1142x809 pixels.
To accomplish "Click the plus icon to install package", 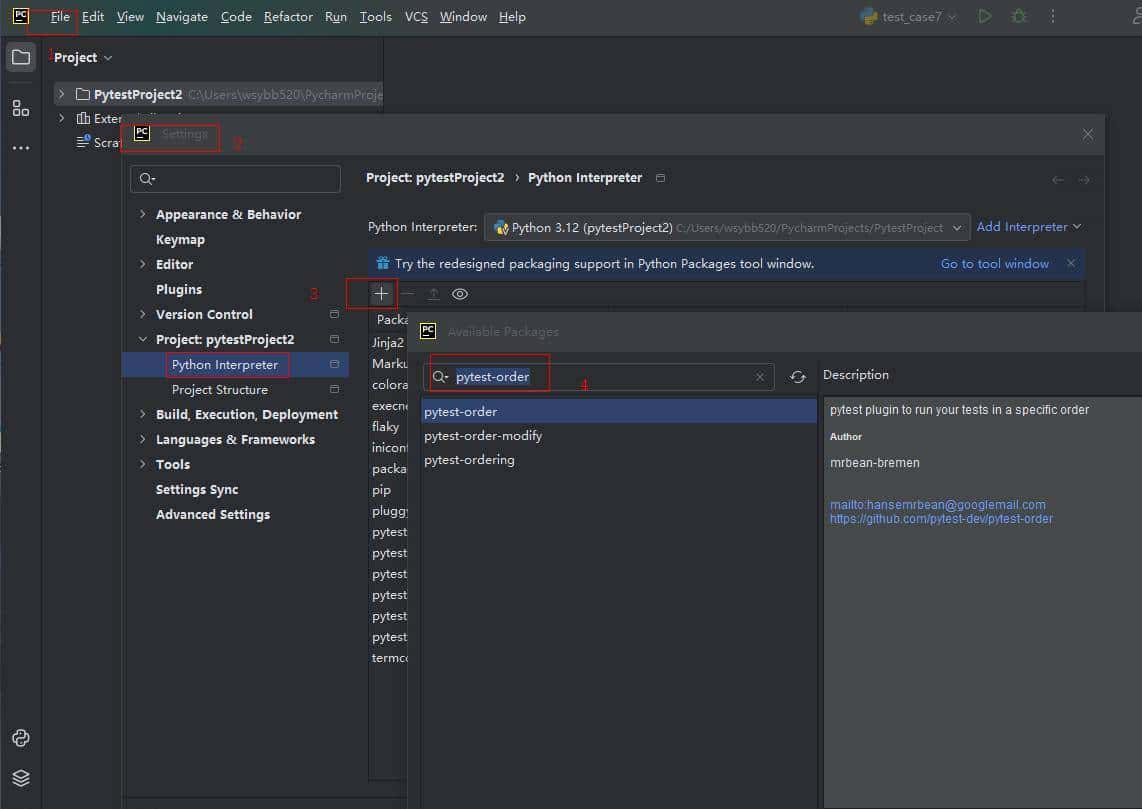I will (x=381, y=294).
